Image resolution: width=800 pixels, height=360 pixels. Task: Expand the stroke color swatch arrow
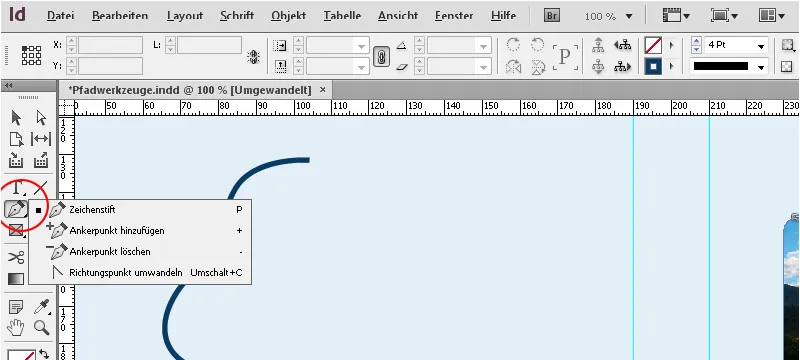click(671, 66)
